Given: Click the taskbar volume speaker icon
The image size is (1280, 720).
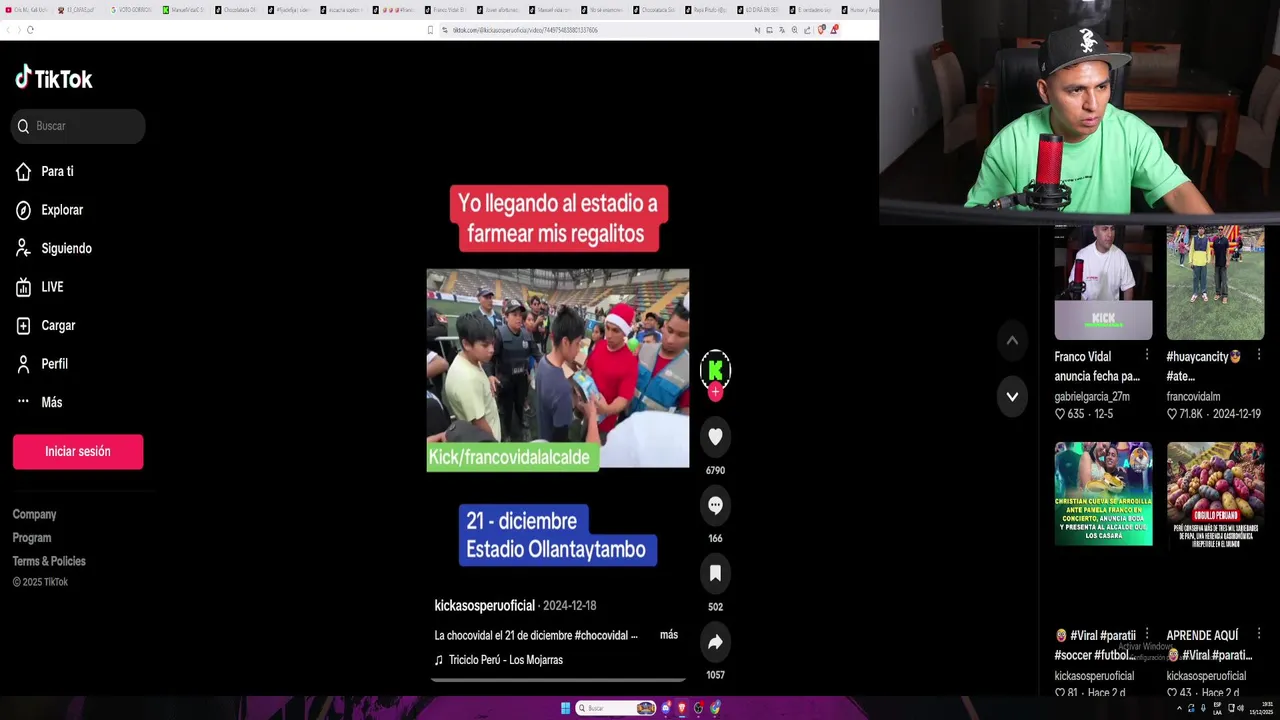Looking at the screenshot, I should coord(1240,708).
